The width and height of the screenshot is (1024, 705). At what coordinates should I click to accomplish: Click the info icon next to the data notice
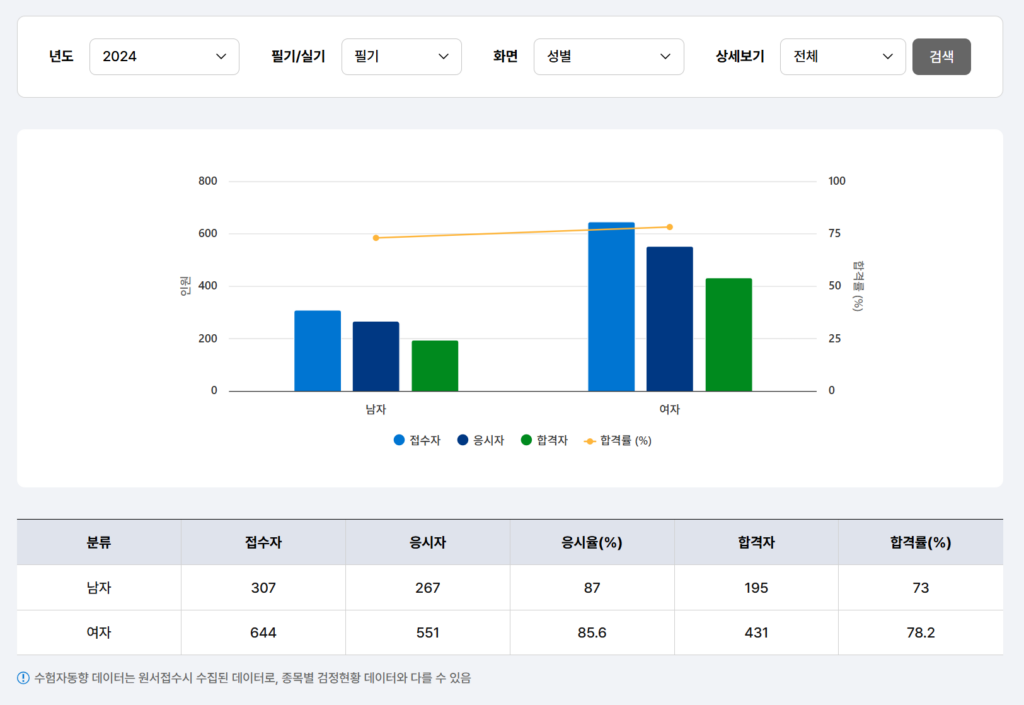[23, 678]
